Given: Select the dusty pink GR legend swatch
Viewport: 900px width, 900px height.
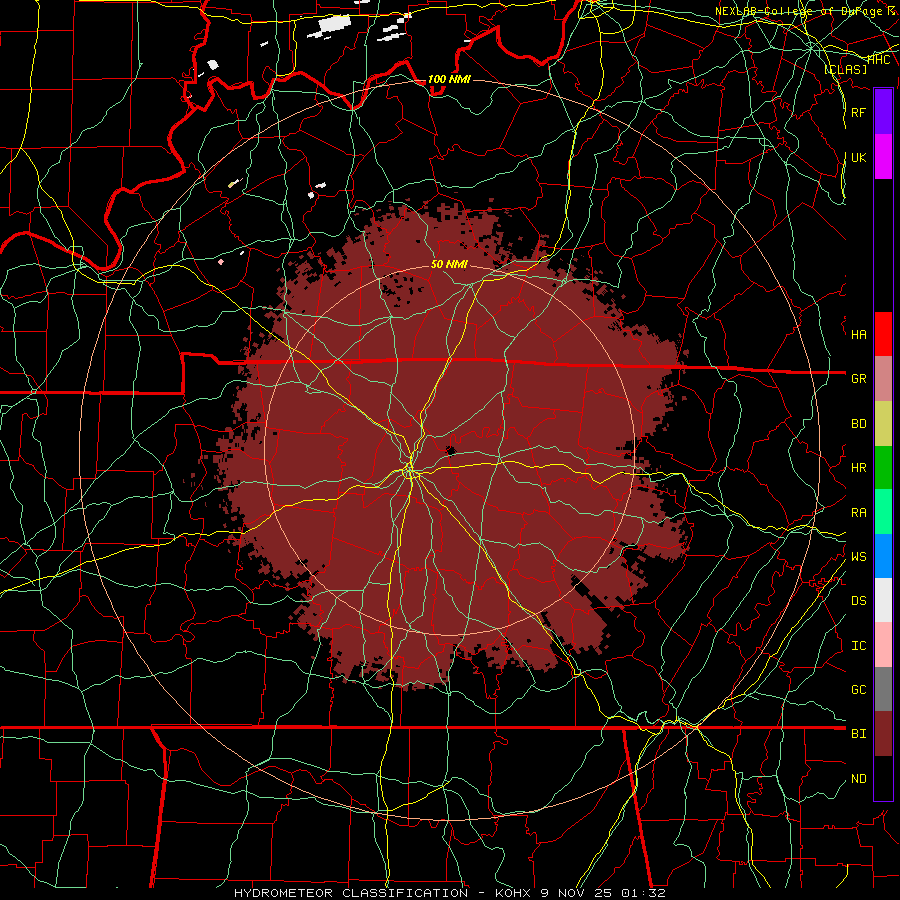Looking at the screenshot, I should click(883, 379).
